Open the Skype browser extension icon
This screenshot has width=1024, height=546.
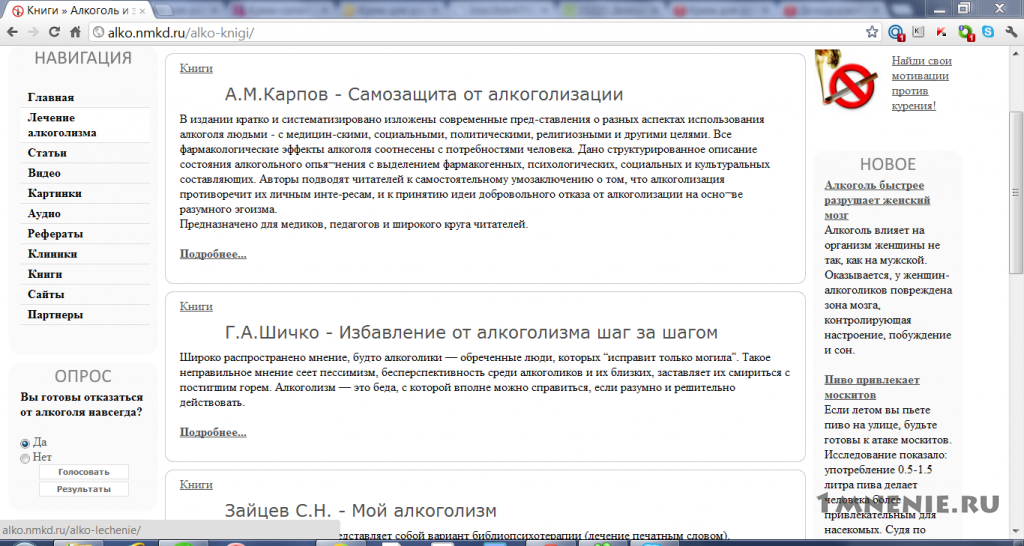[x=988, y=31]
